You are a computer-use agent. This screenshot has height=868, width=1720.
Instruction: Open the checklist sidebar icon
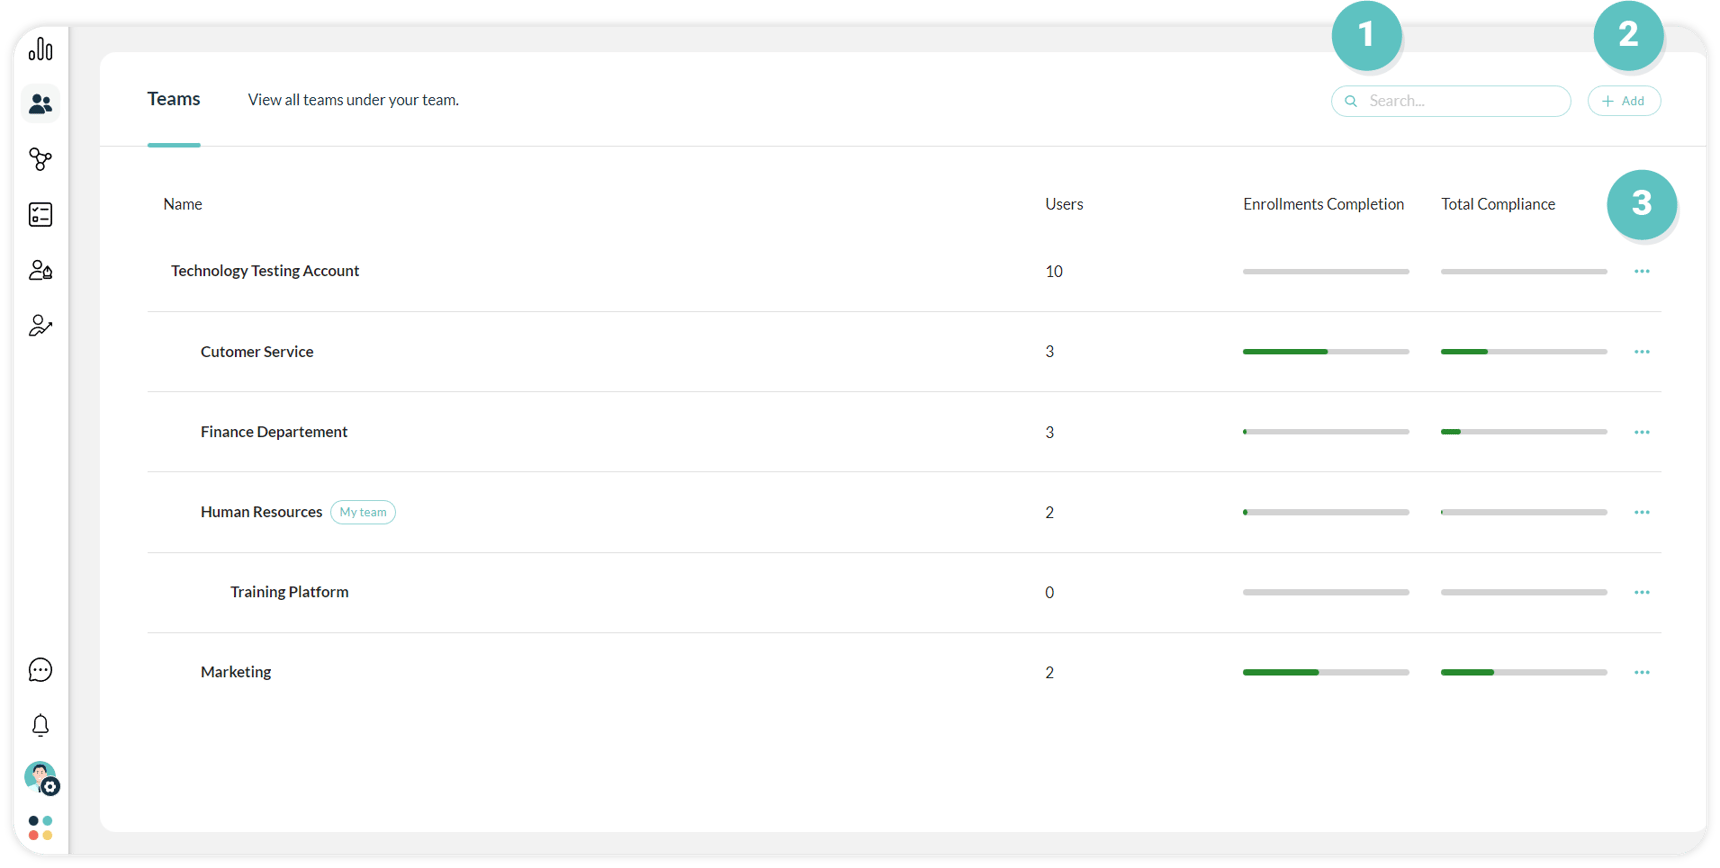[x=40, y=215]
